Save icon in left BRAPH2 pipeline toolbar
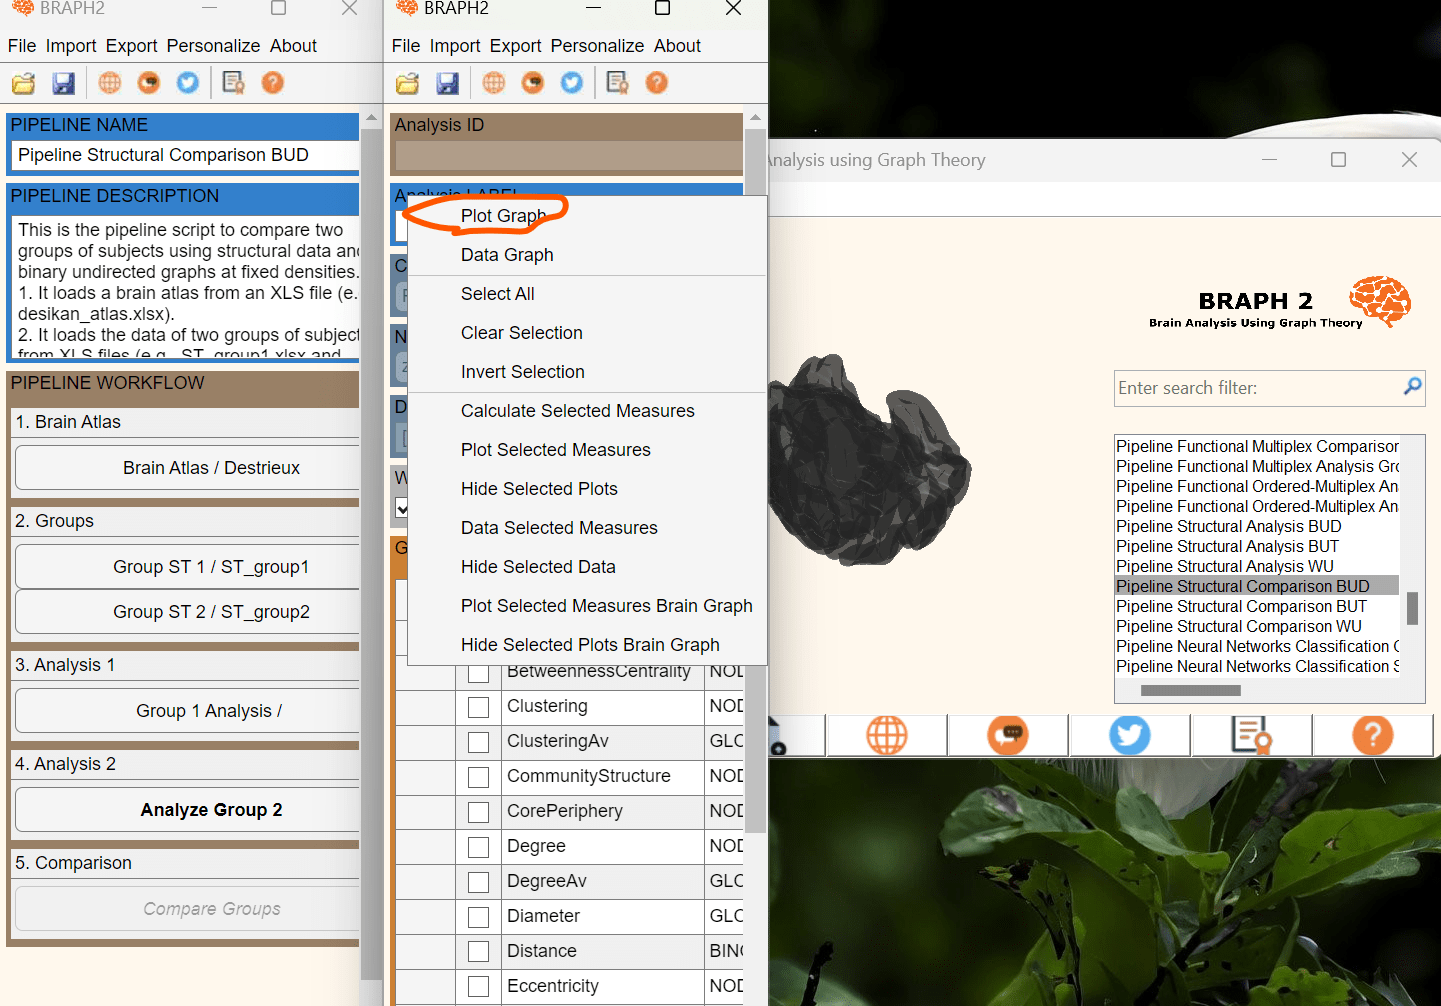This screenshot has height=1006, width=1441. click(x=63, y=83)
